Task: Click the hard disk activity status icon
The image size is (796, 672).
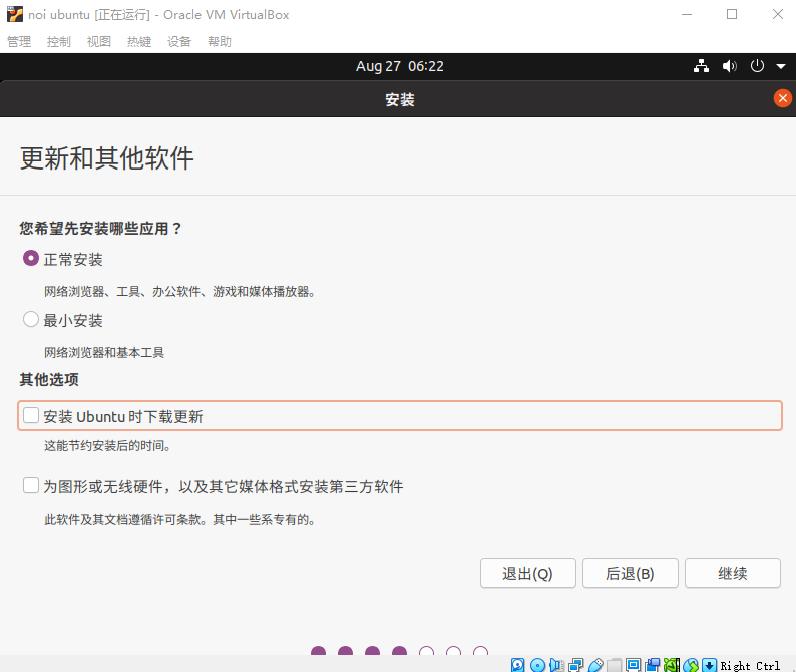Action: click(x=517, y=665)
